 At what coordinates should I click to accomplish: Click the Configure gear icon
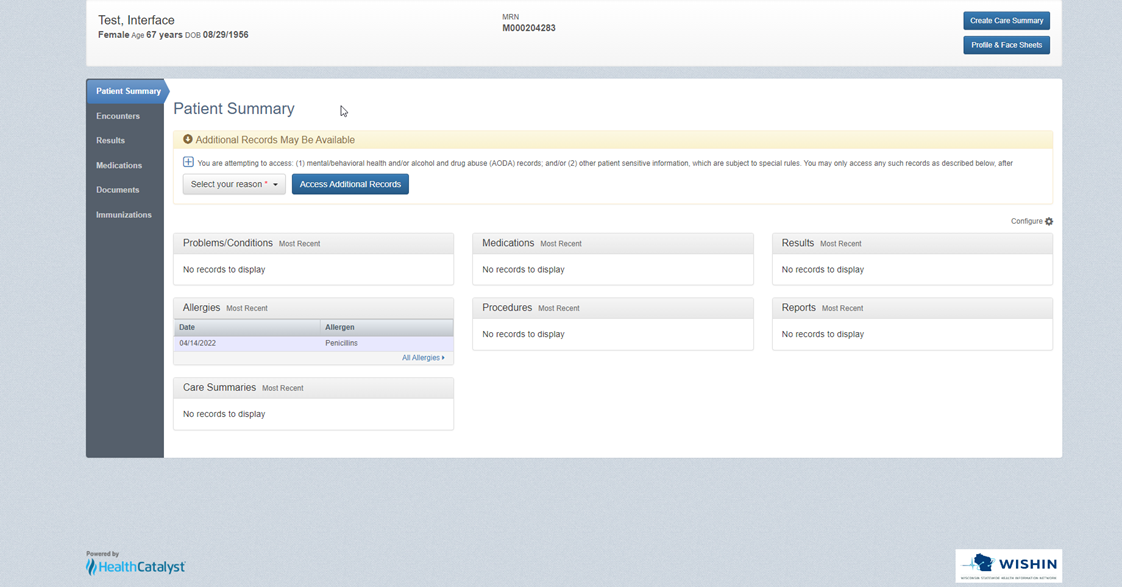click(1049, 221)
